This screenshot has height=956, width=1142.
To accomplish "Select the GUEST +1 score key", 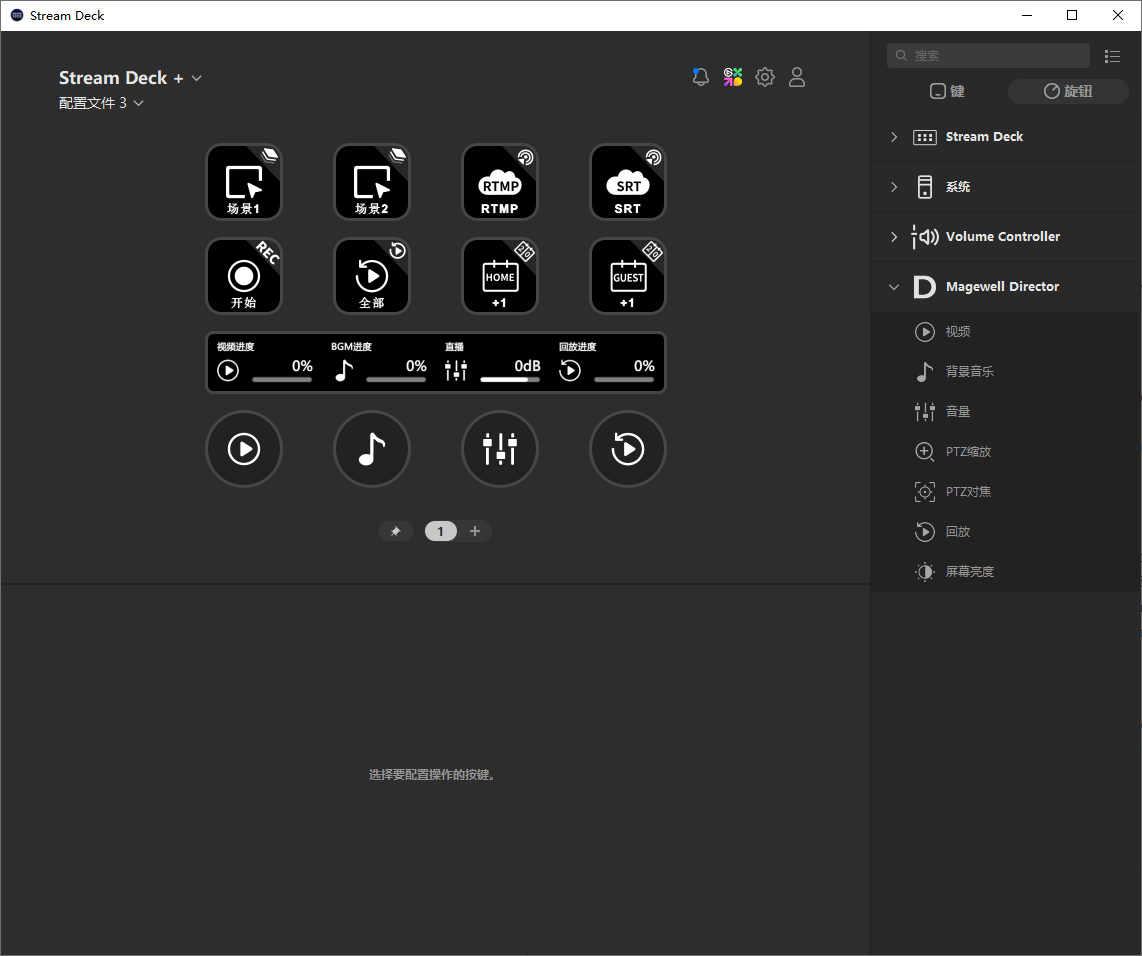I will 627,276.
